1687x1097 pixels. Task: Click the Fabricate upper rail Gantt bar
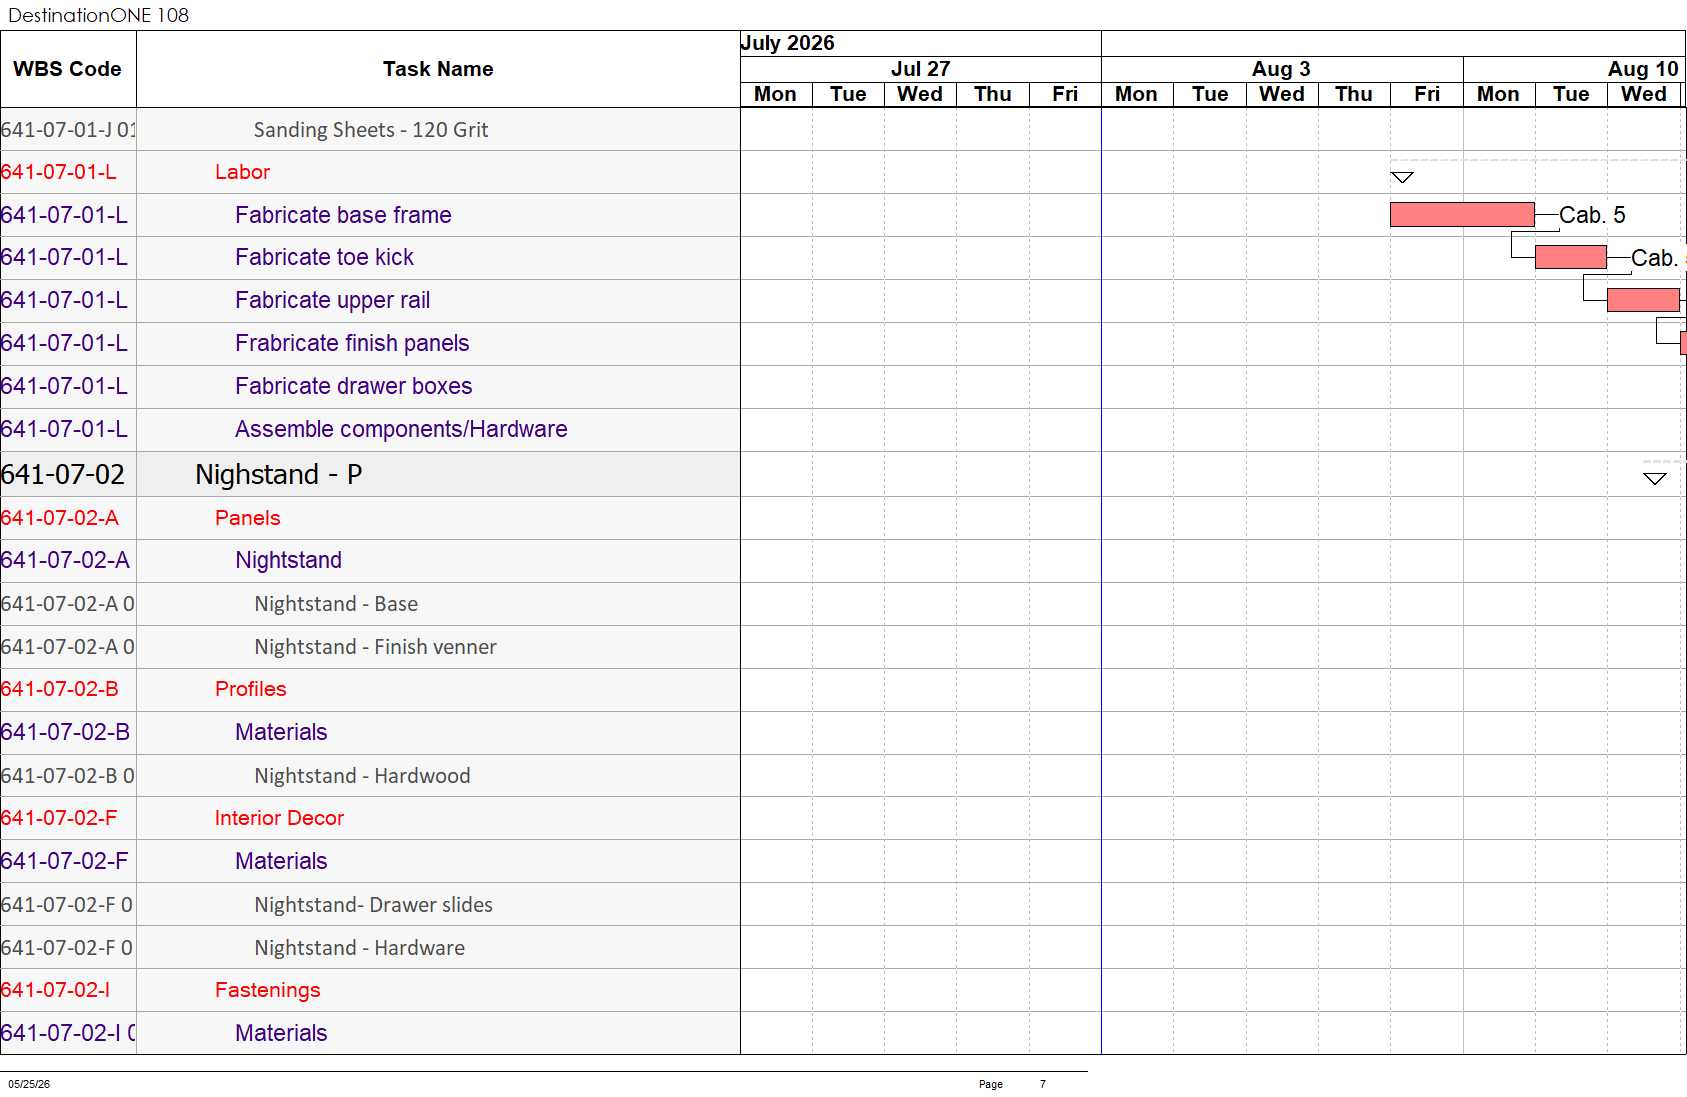[1643, 300]
